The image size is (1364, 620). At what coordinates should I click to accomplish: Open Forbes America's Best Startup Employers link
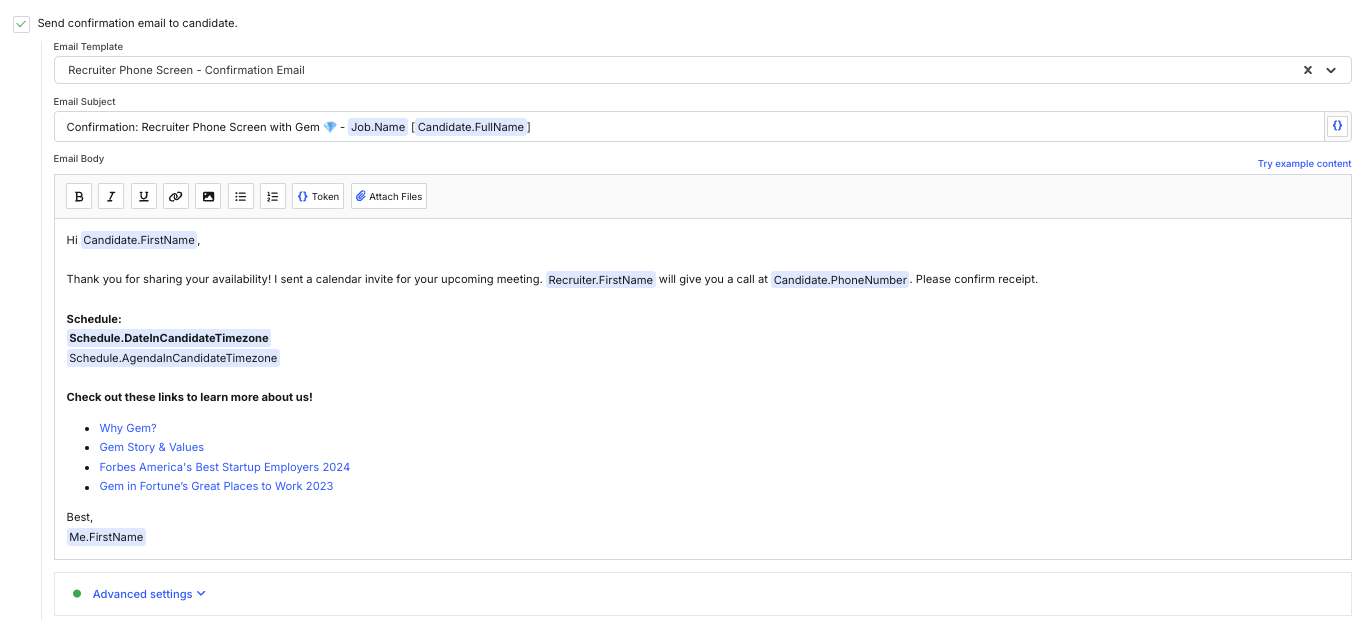click(225, 467)
